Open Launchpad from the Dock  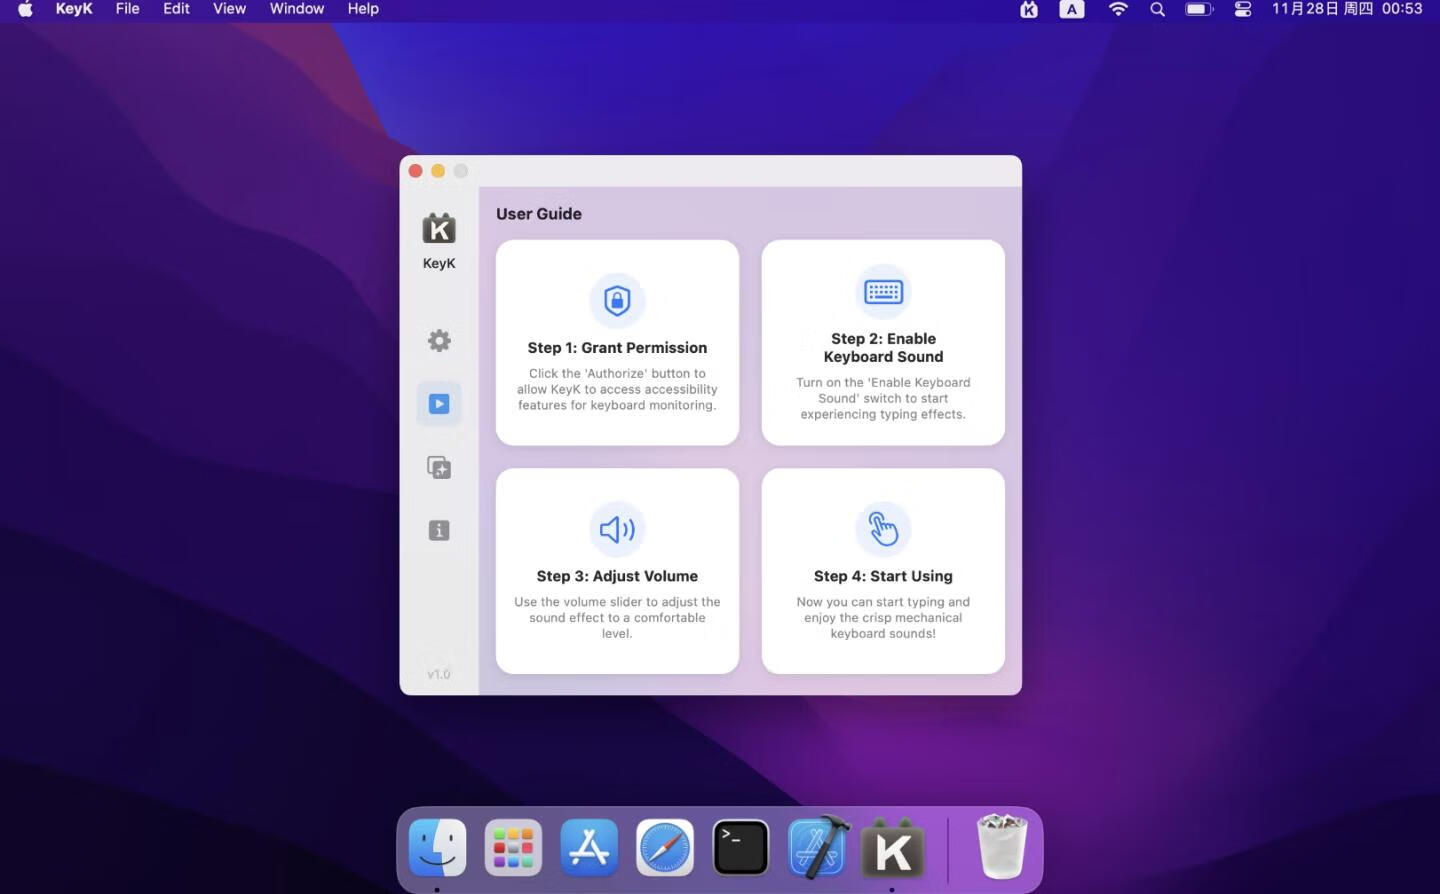[513, 848]
